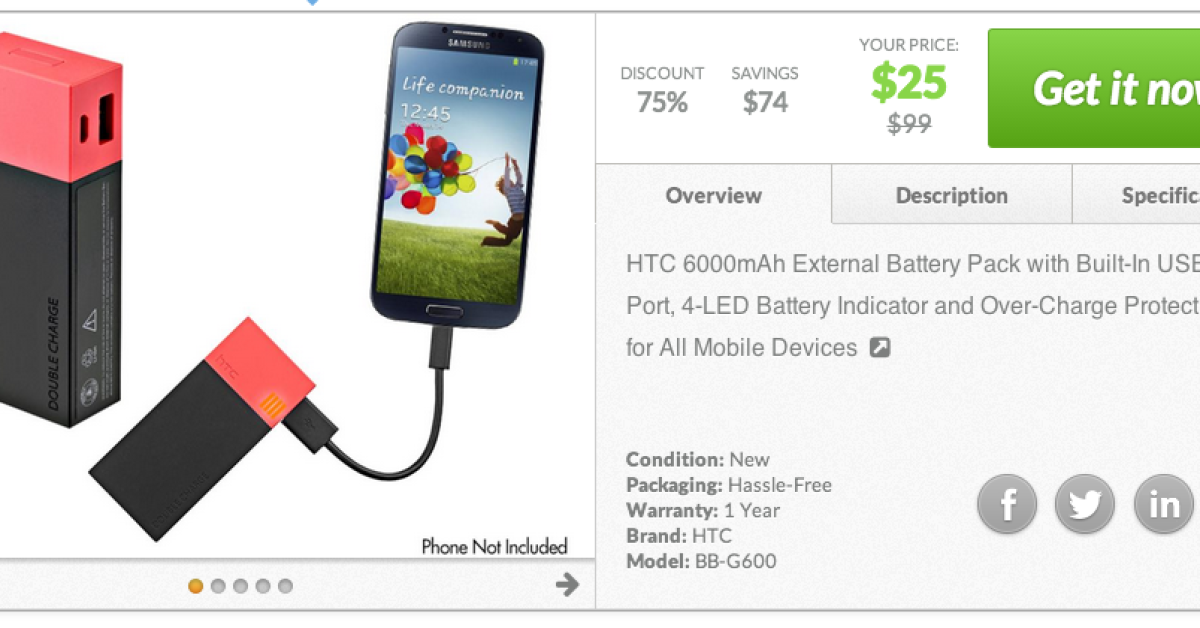Share the deal on Facebook
Image resolution: width=1200 pixels, height=628 pixels.
[1006, 503]
